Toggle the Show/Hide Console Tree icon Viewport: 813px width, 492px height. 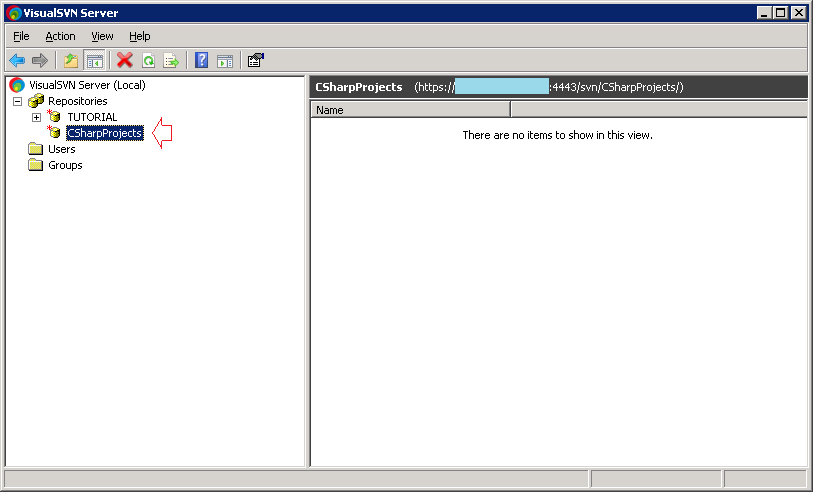tap(94, 61)
